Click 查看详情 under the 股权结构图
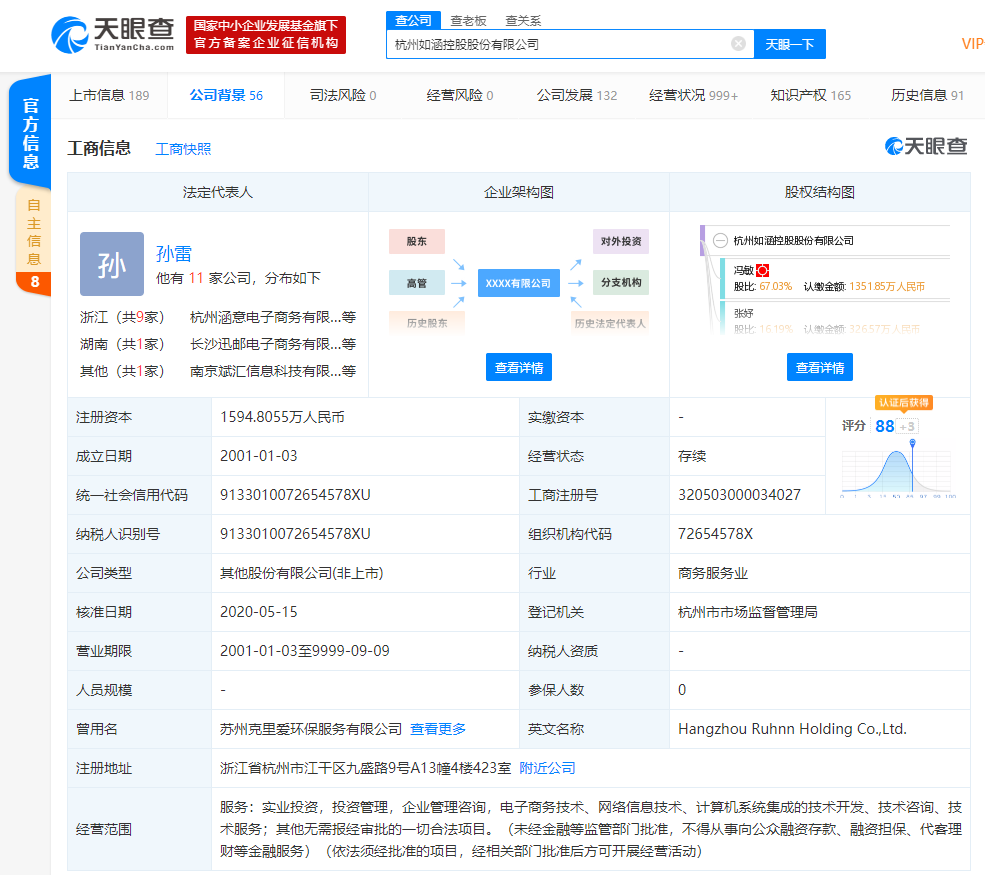Screen dimensions: 985x875 click(818, 367)
